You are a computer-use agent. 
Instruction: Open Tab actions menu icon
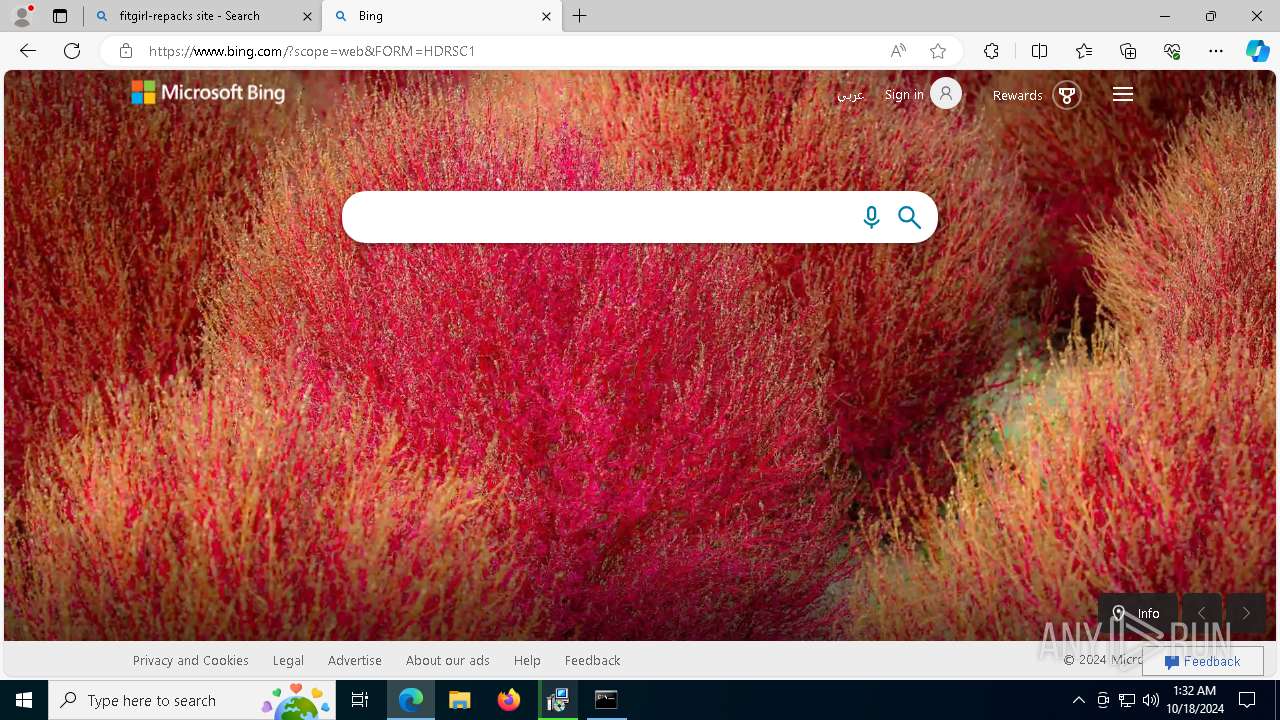point(60,16)
